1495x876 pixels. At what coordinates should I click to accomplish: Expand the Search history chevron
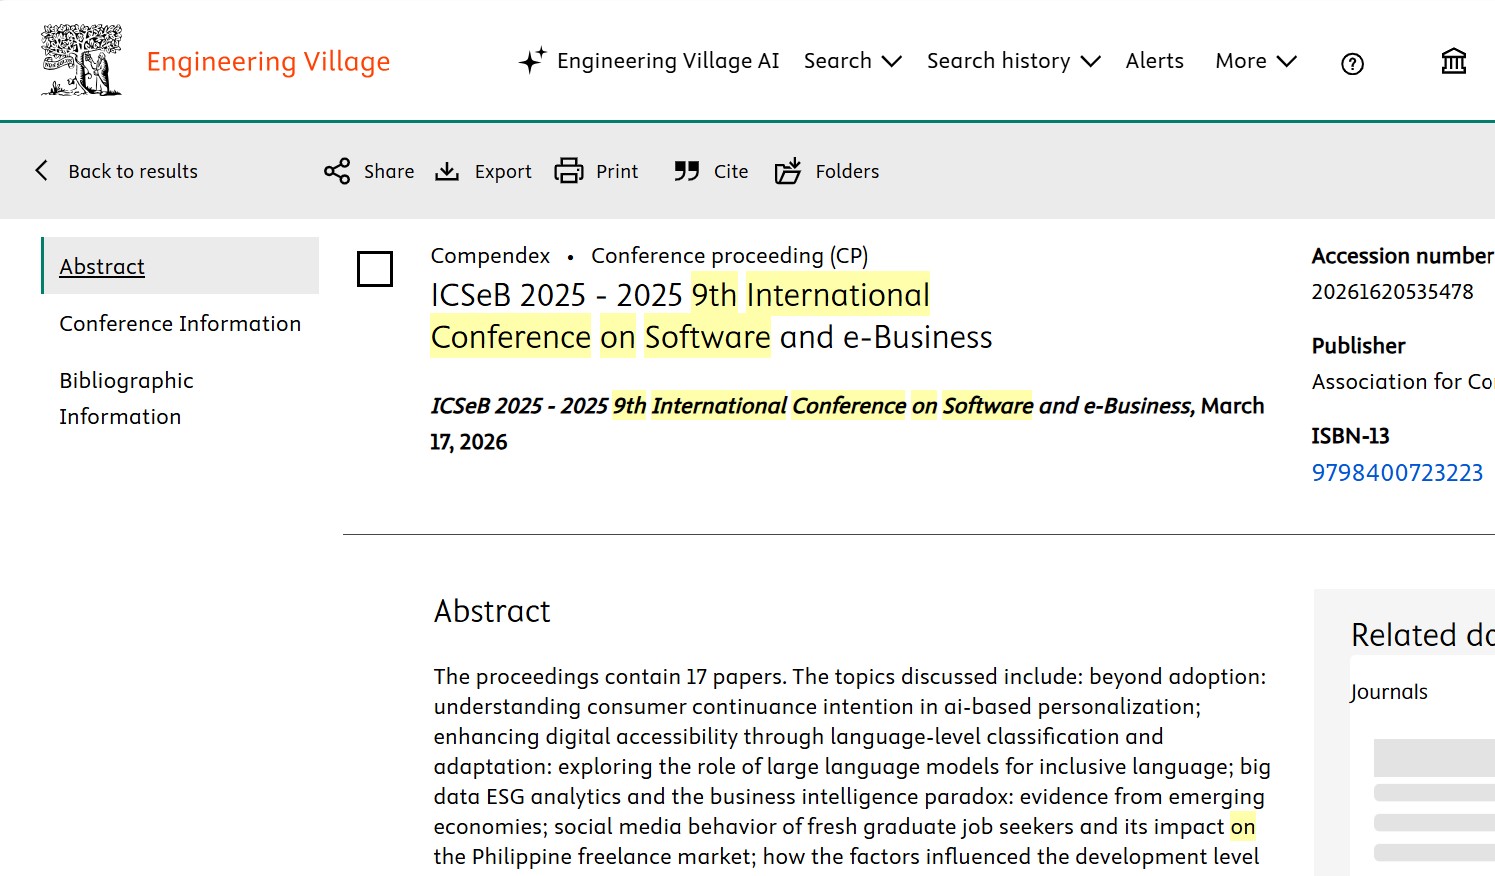tap(1091, 62)
